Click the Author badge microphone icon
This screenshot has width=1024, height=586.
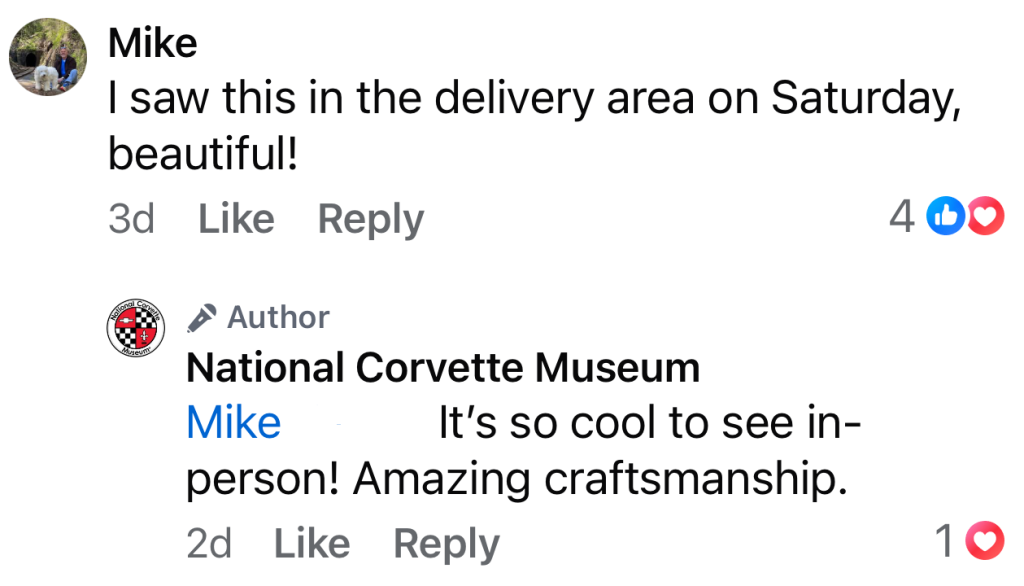pos(202,318)
